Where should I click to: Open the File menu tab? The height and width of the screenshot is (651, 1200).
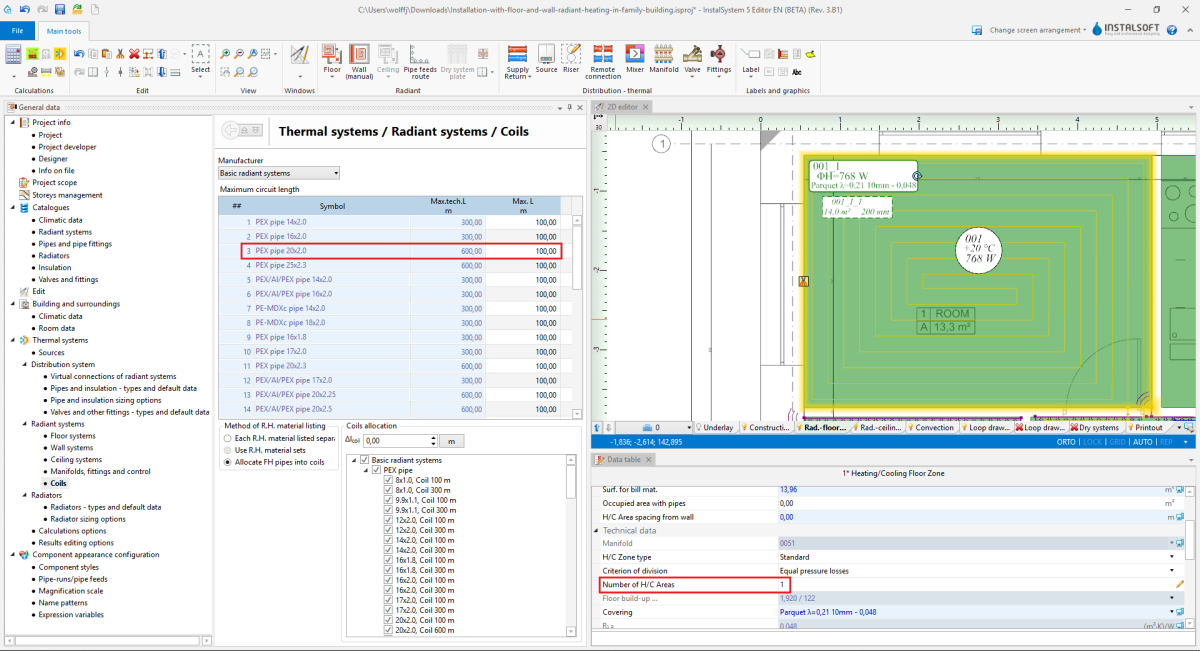point(17,30)
